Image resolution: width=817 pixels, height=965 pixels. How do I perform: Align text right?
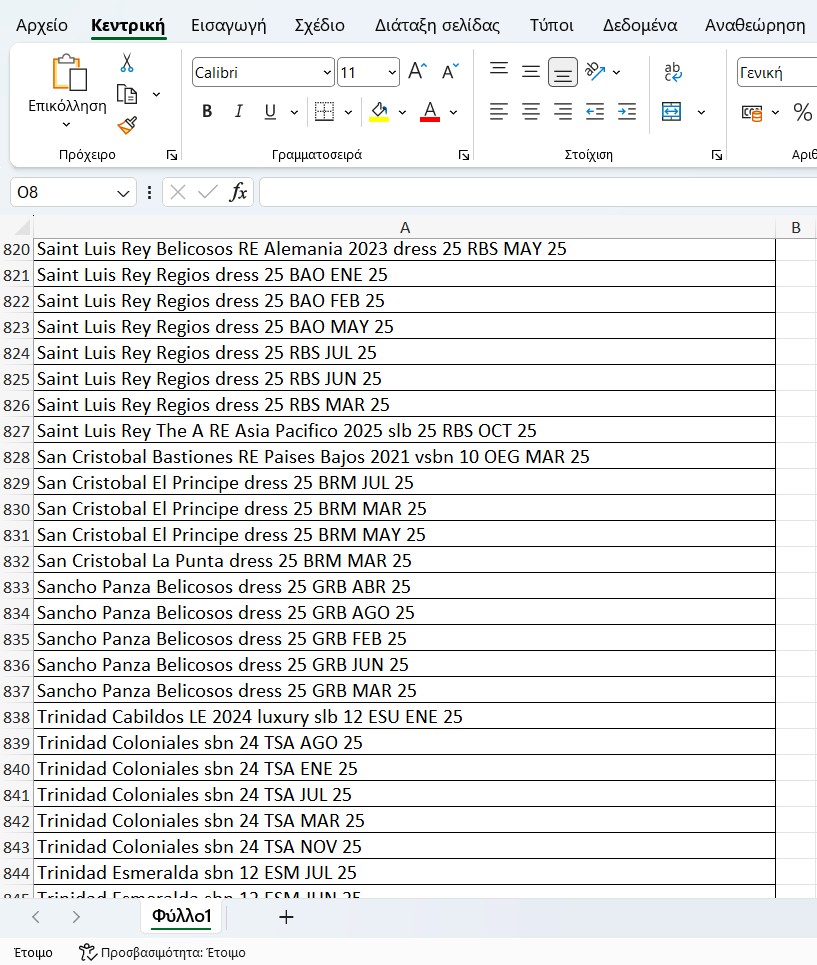(x=563, y=111)
